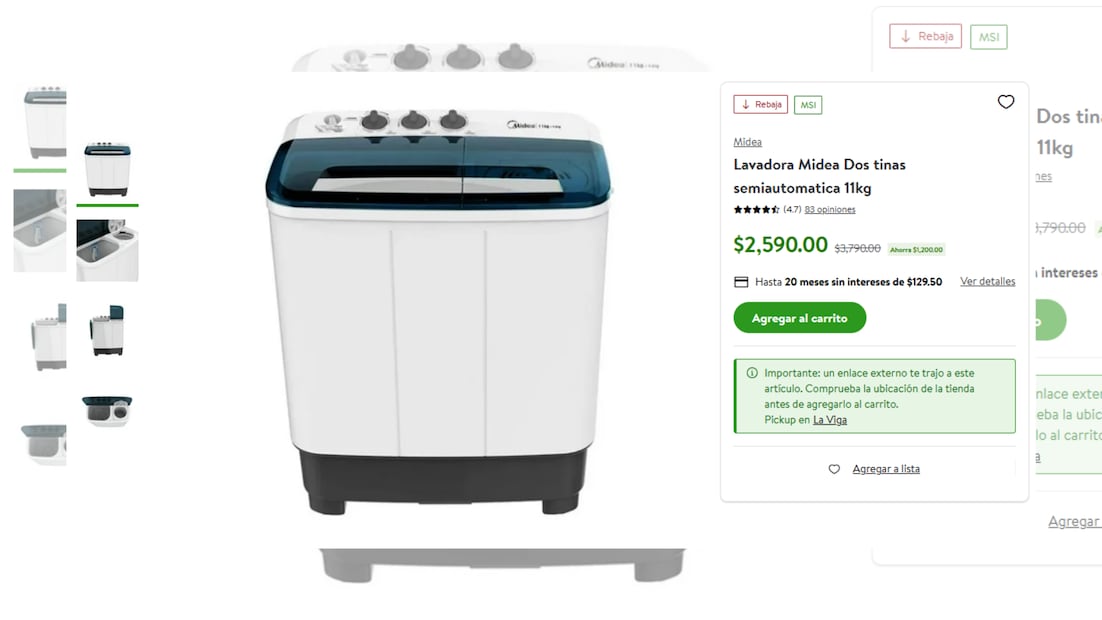Select the top-view washer thumbnail
Viewport: 1102px width, 620px height.
[108, 411]
